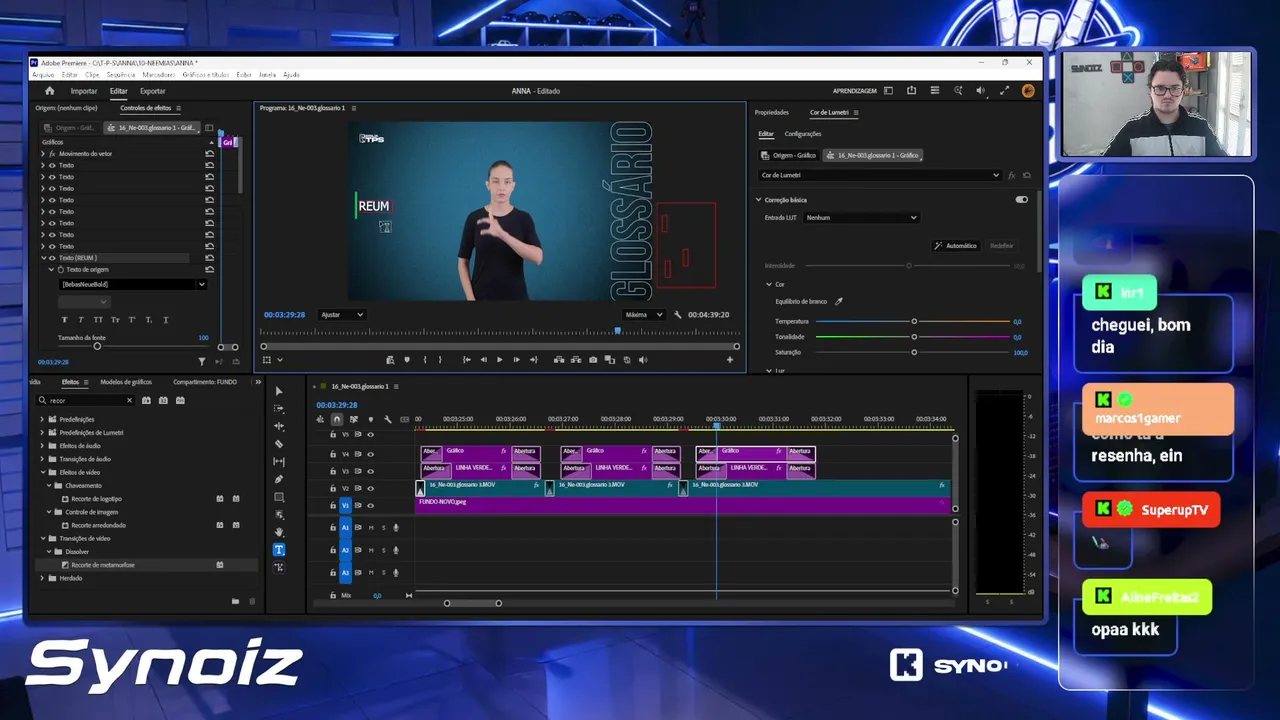
Task: Play the program monitor preview
Action: 500,360
